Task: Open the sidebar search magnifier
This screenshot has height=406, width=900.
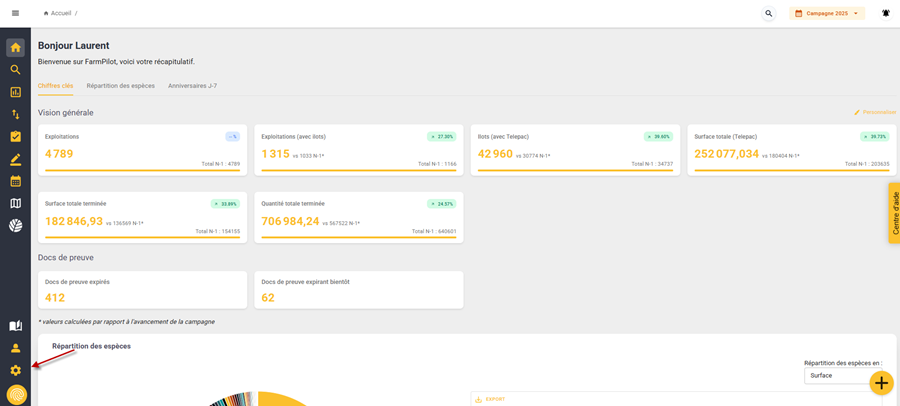Action: click(x=15, y=70)
